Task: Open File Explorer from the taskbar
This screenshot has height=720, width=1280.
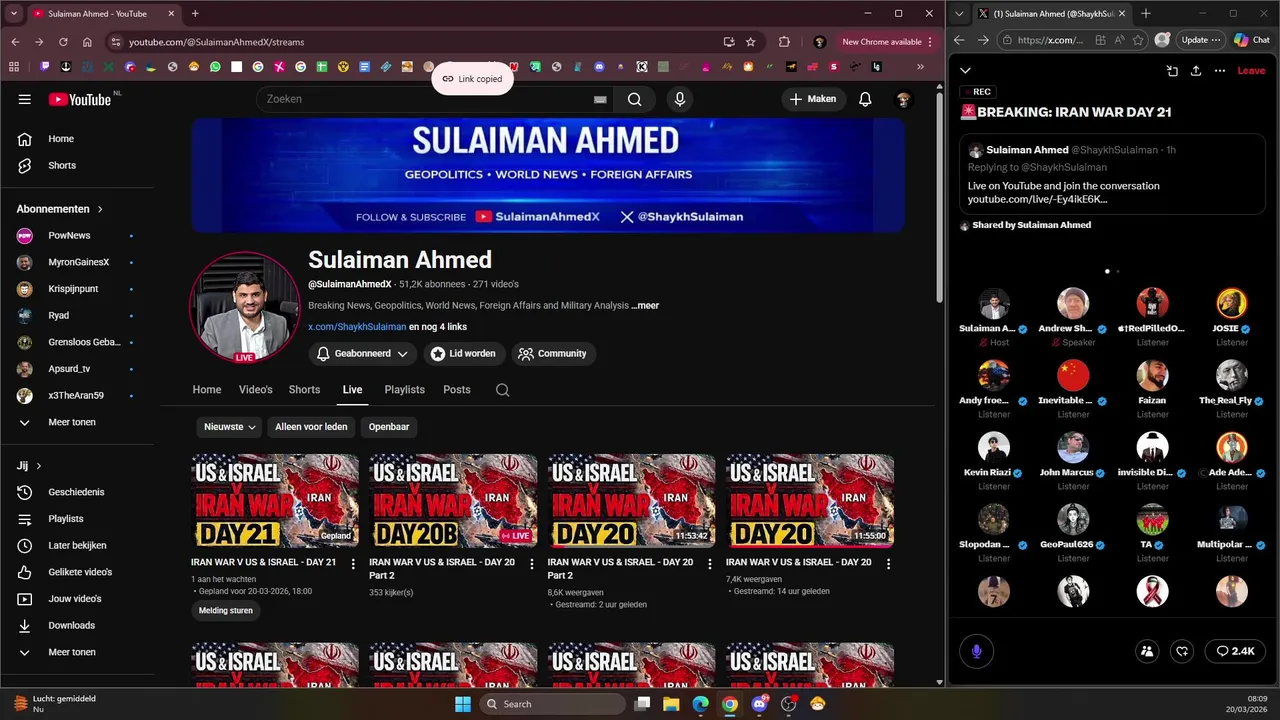Action: (671, 704)
